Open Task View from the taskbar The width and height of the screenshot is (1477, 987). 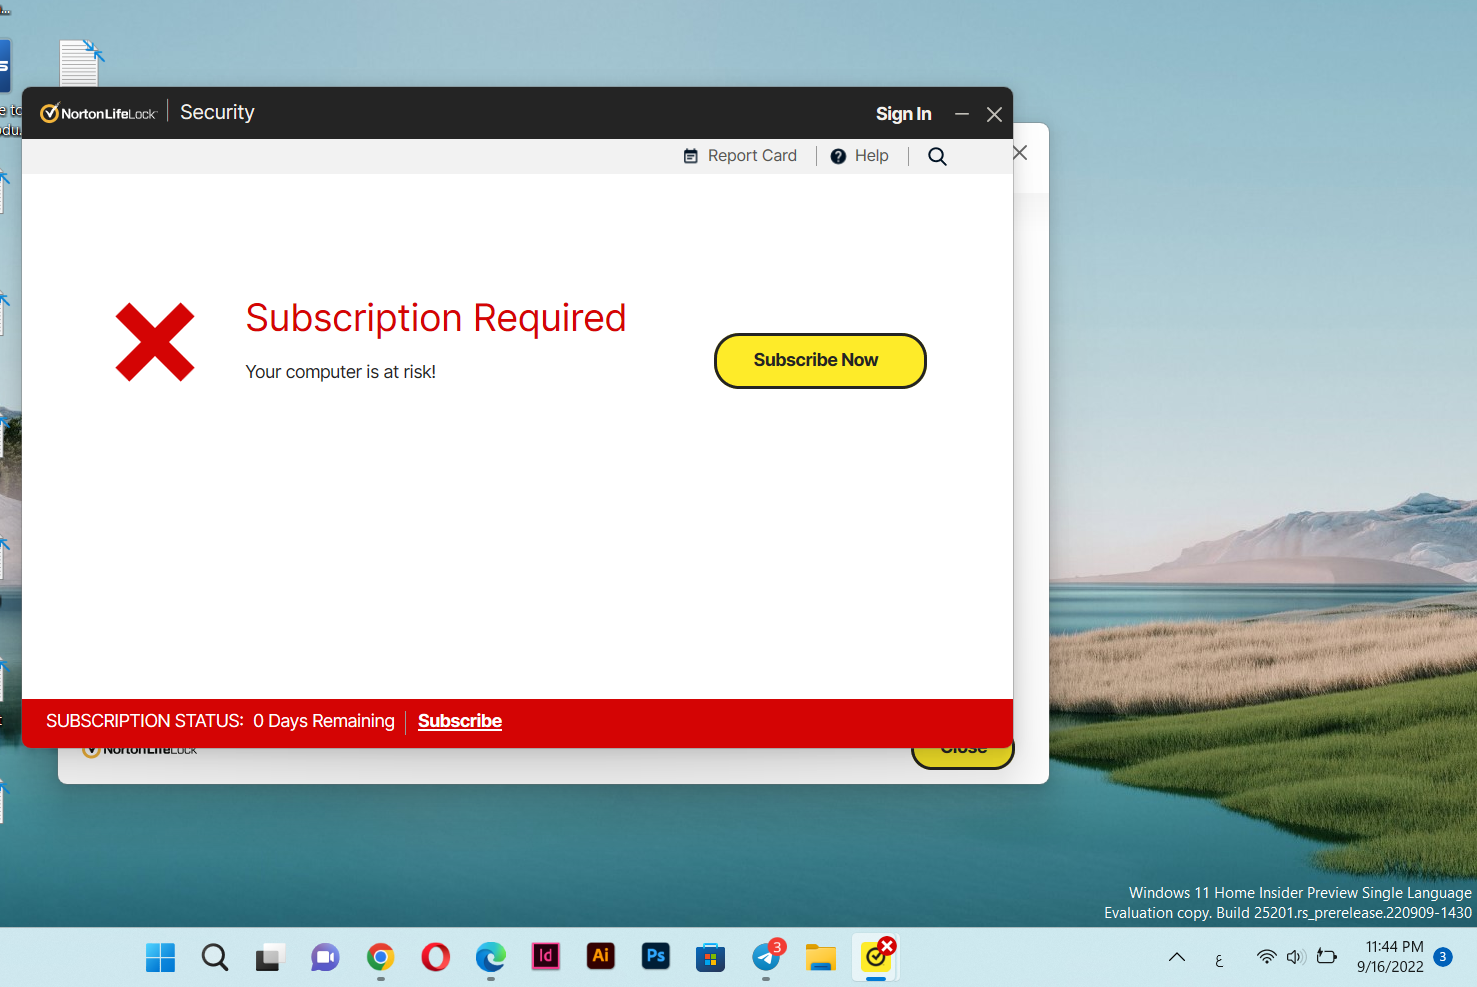[270, 957]
